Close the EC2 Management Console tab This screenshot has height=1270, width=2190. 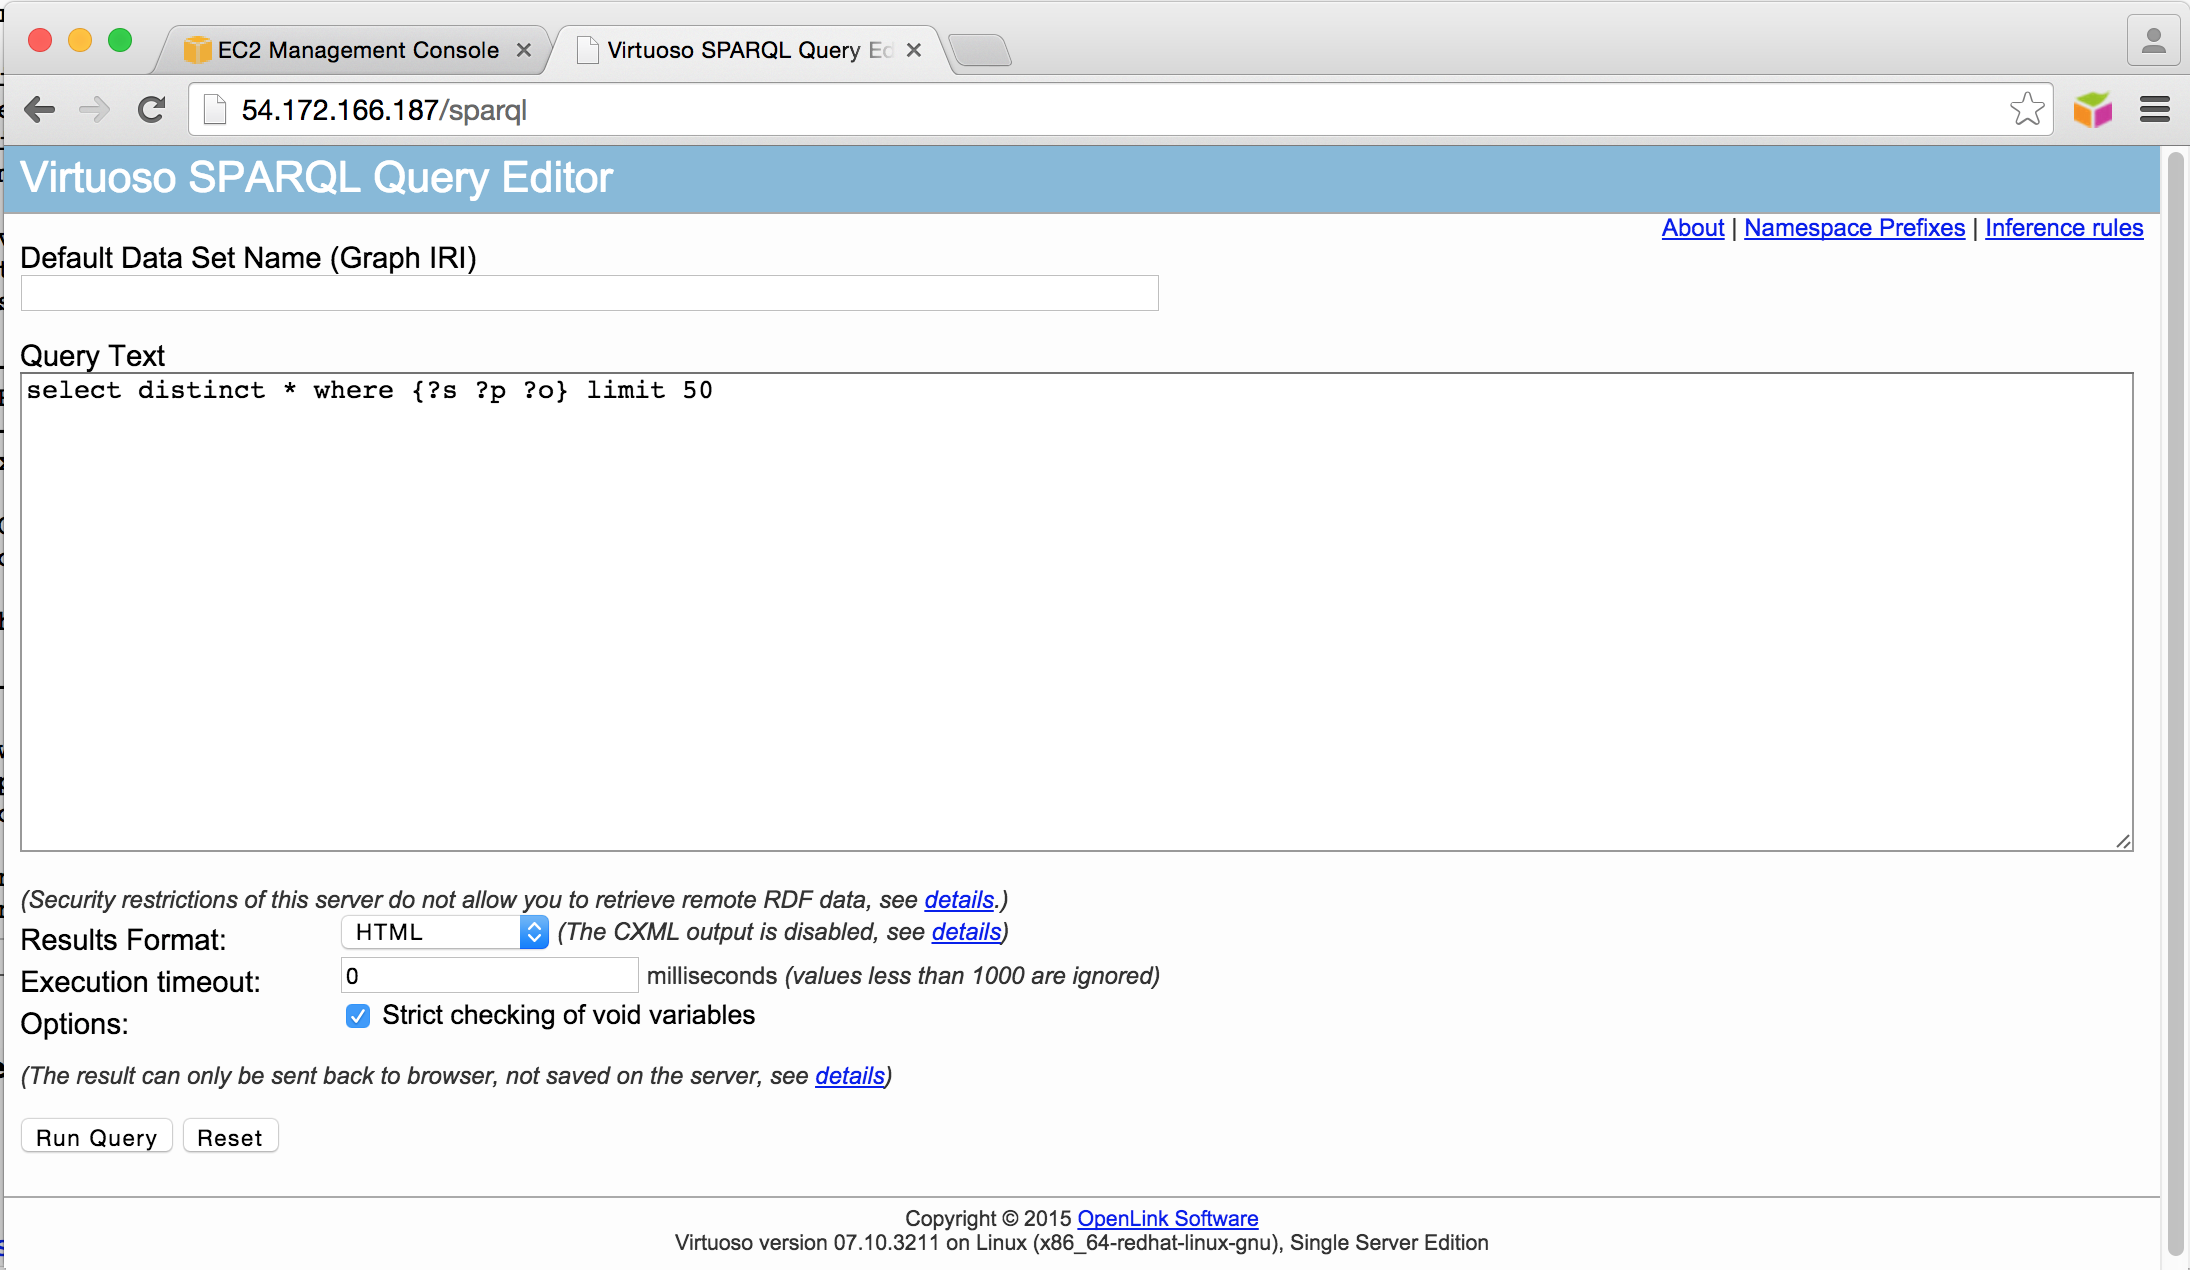pos(523,50)
